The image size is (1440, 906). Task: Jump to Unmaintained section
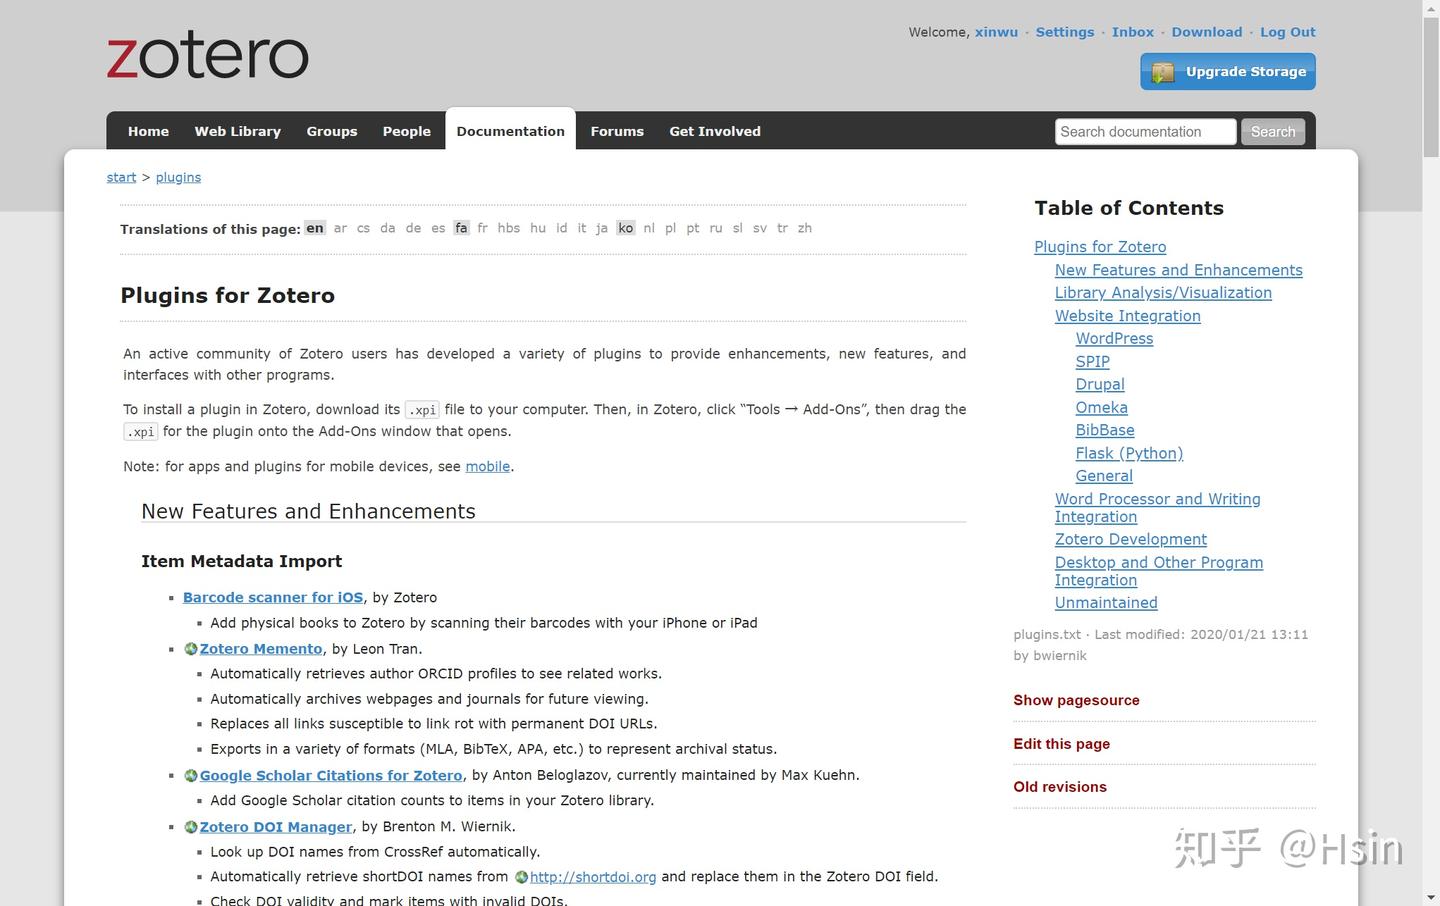coord(1106,603)
